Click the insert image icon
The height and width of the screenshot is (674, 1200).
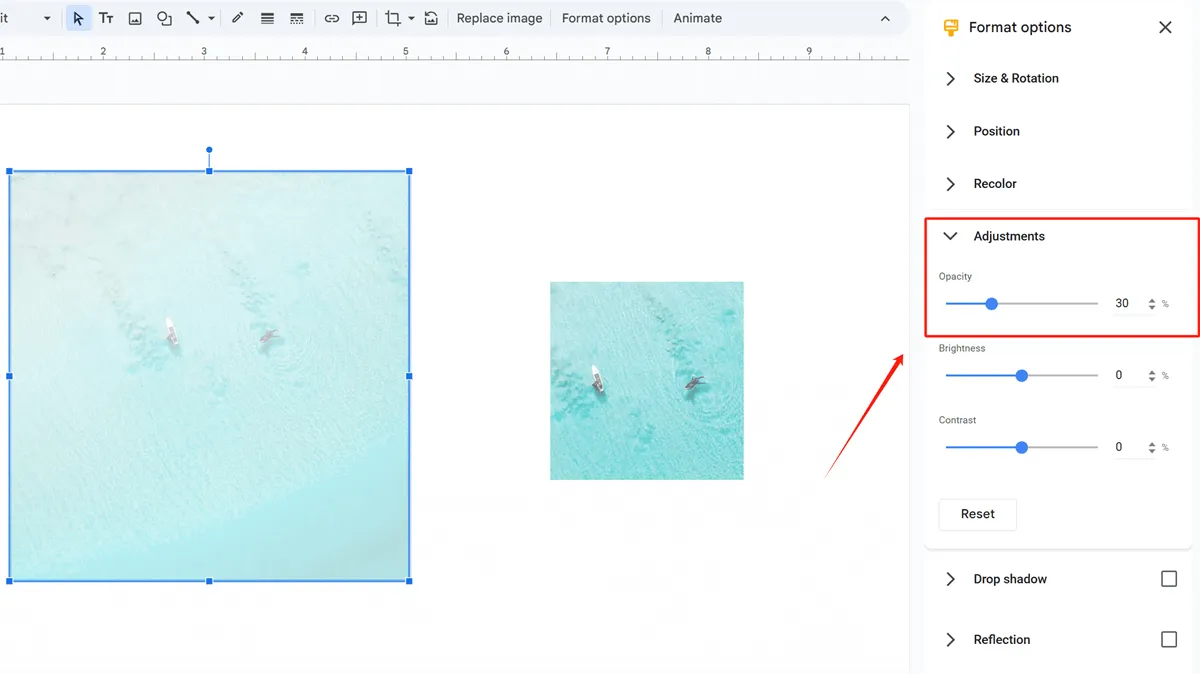(135, 19)
